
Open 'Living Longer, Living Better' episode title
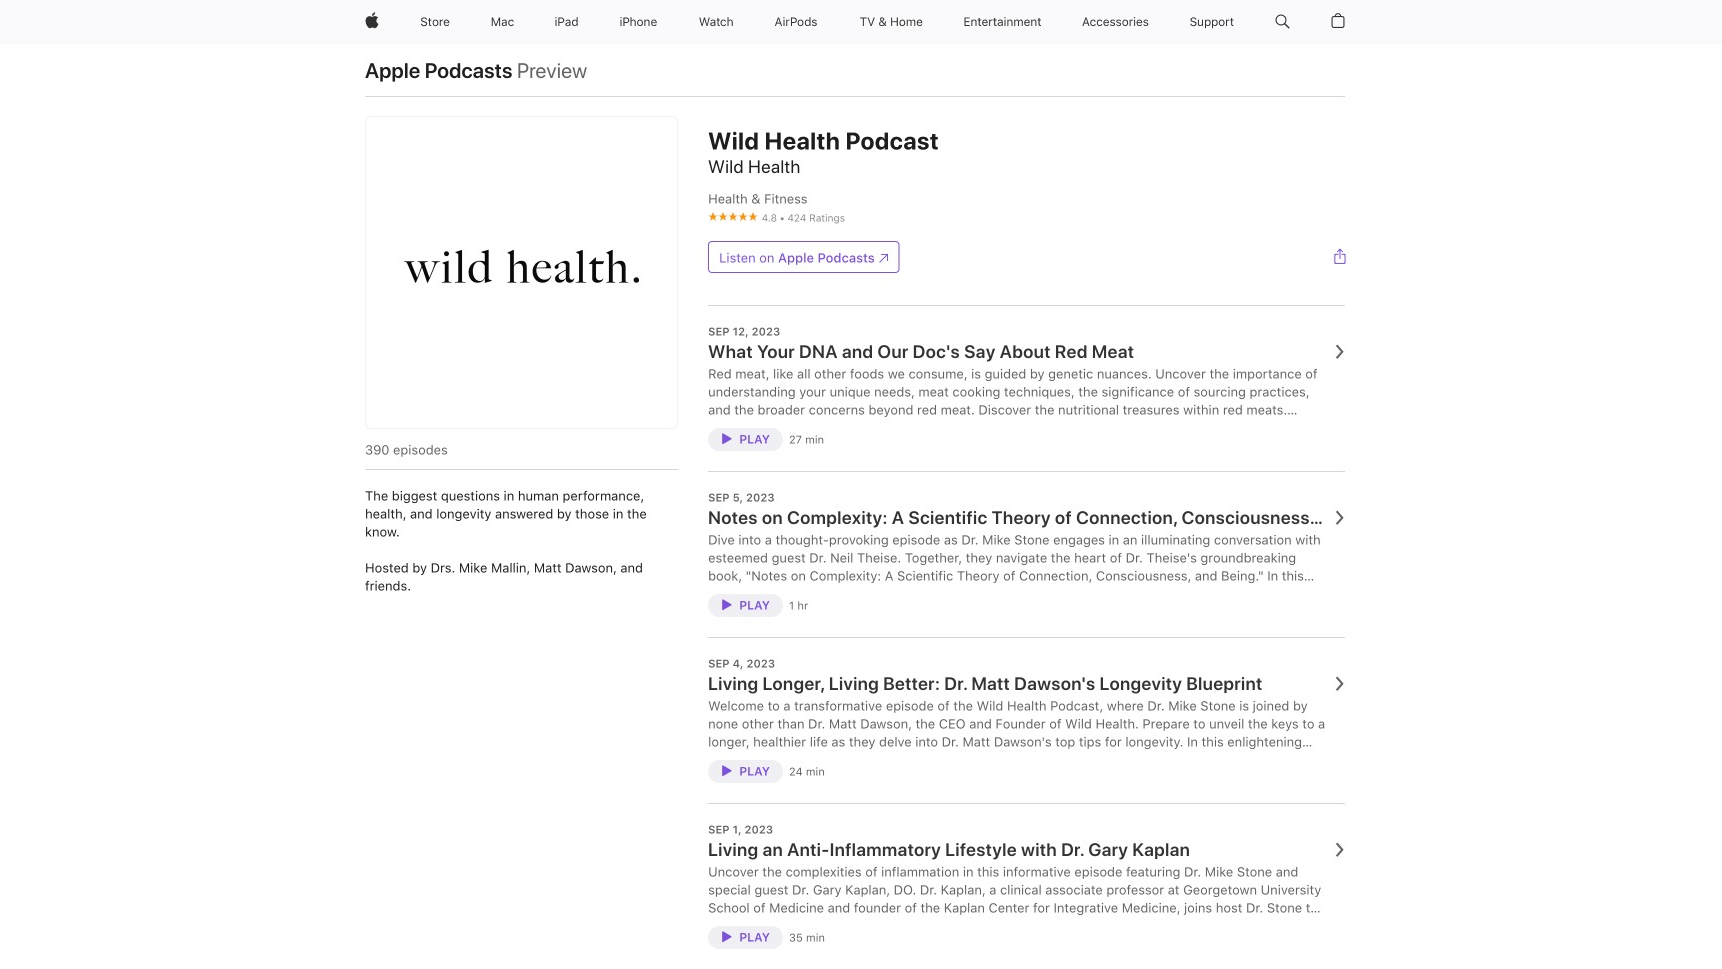[985, 684]
